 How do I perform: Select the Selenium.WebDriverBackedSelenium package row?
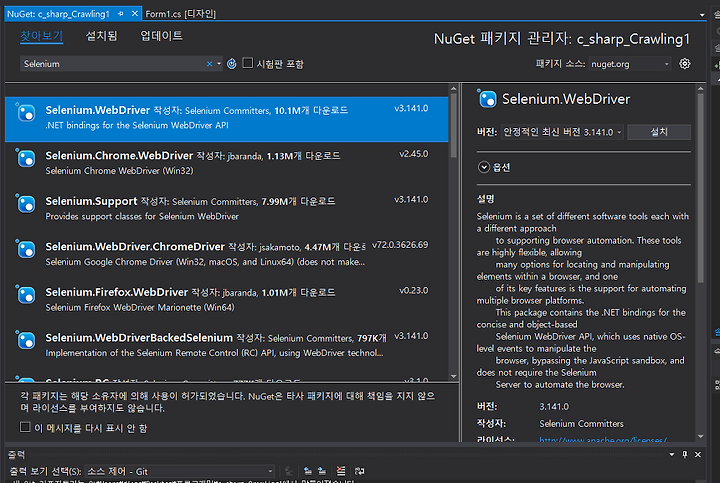tap(226, 345)
